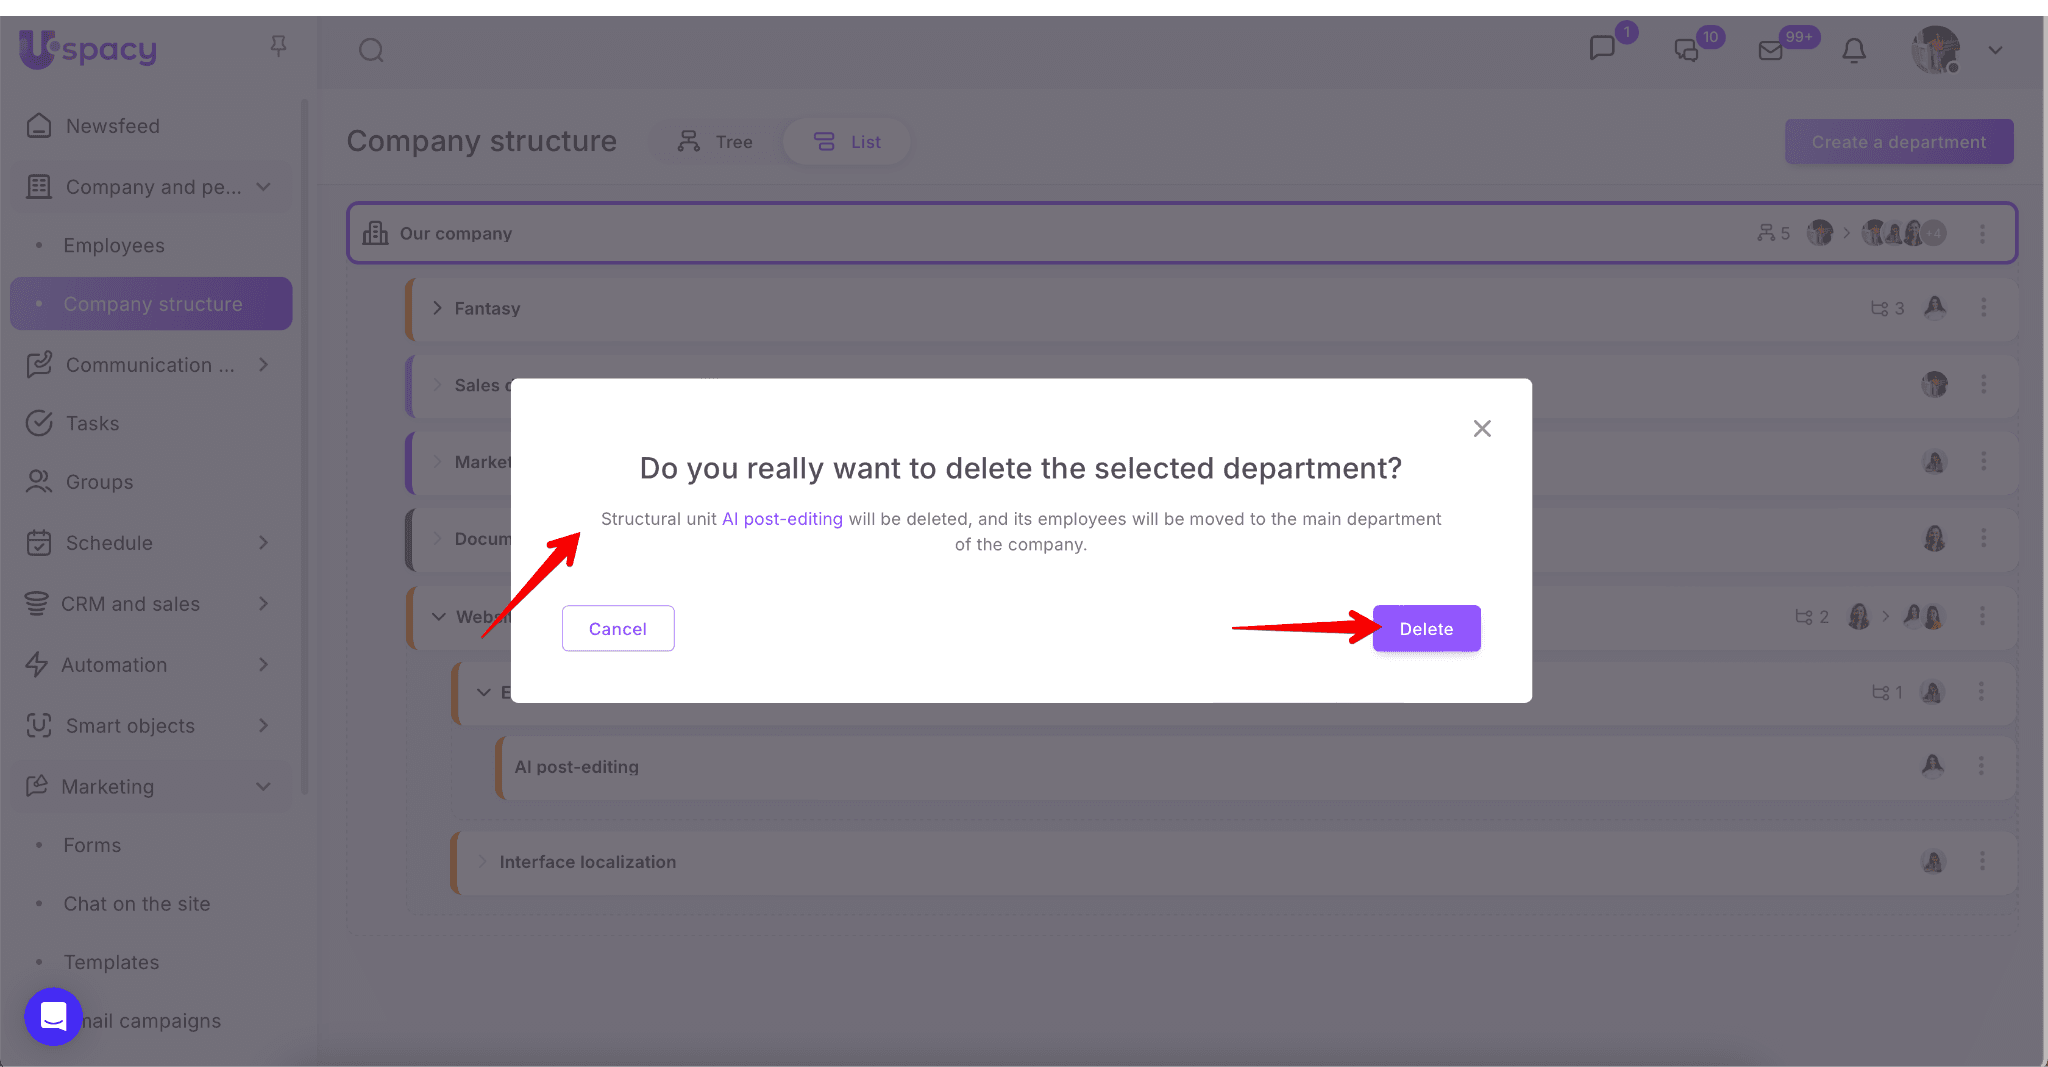Screen dimensions: 2048x1067
Task: Open the user profile dropdown arrow
Action: 1995,50
